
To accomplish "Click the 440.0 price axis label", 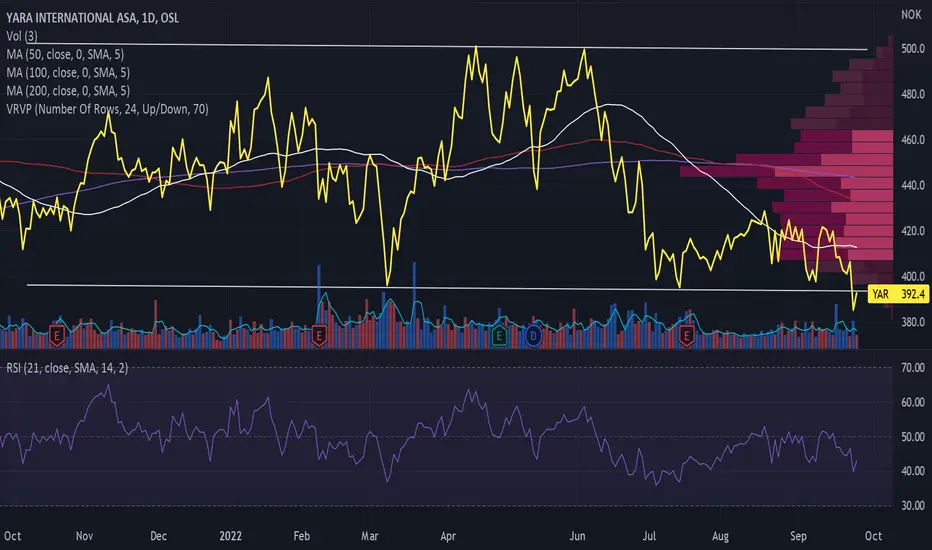I will 913,186.
